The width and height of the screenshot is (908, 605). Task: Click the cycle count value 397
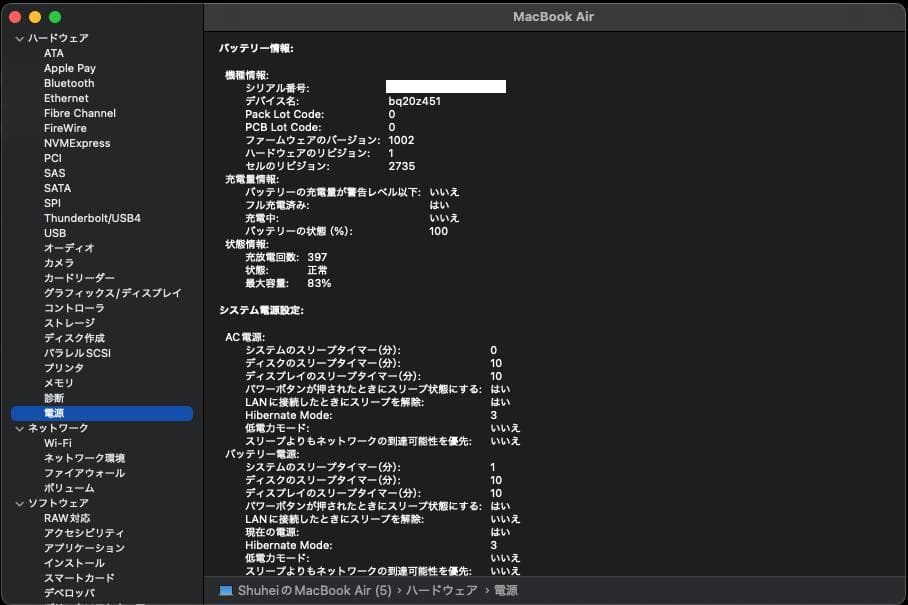(317, 258)
